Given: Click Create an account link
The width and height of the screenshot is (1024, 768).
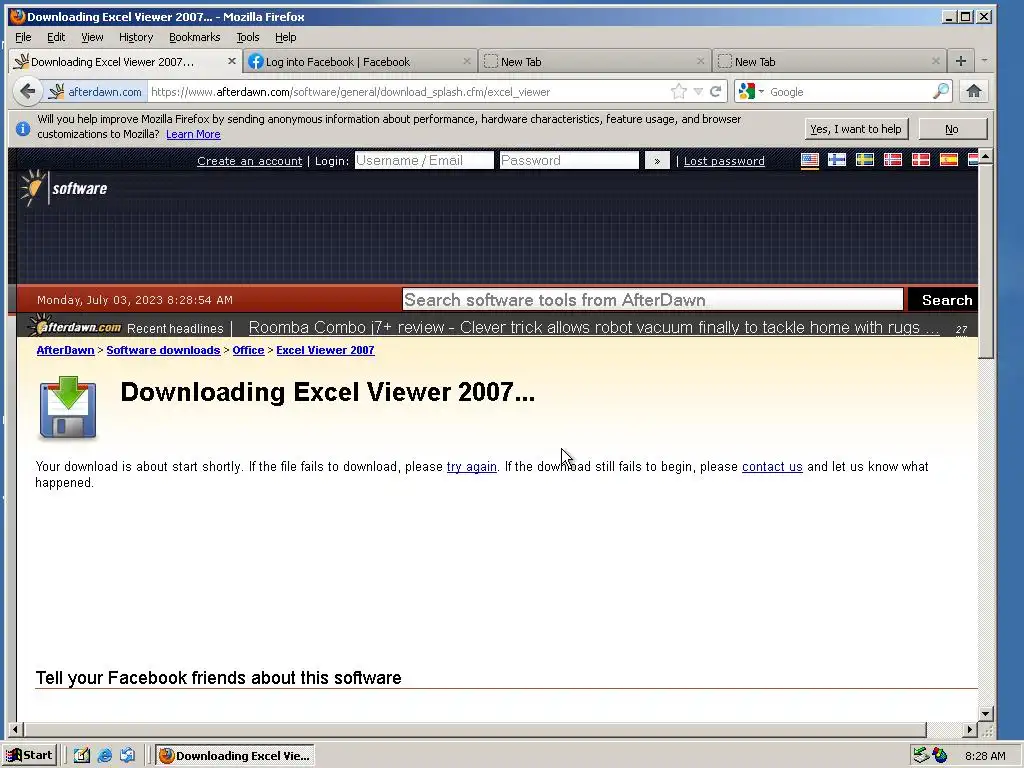Looking at the screenshot, I should tap(249, 161).
